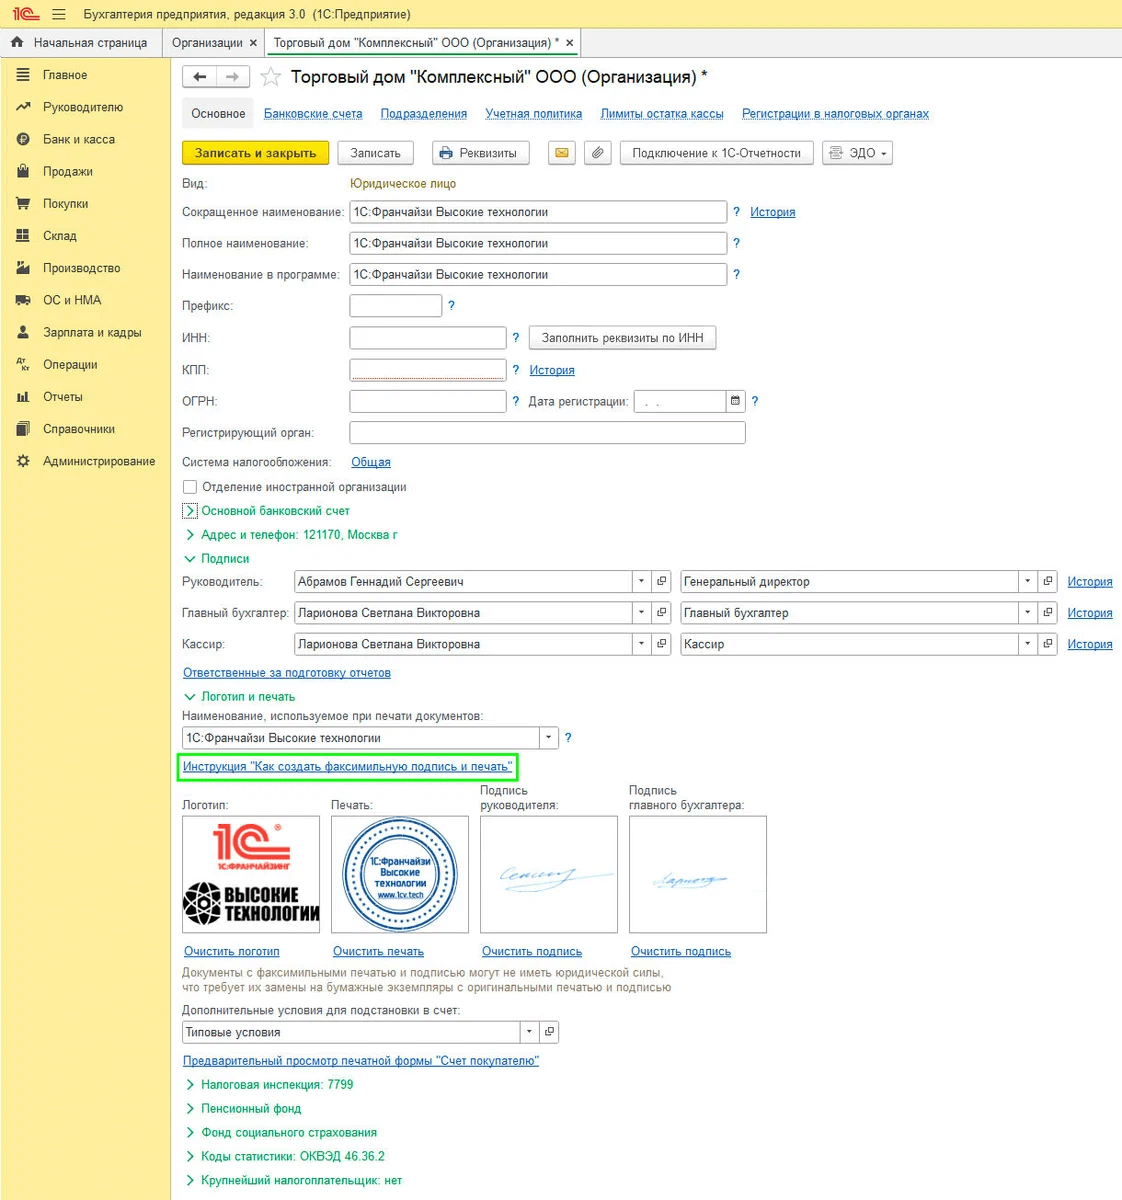This screenshot has width=1122, height=1200.
Task: Click into the ИНН input field
Action: 428,338
